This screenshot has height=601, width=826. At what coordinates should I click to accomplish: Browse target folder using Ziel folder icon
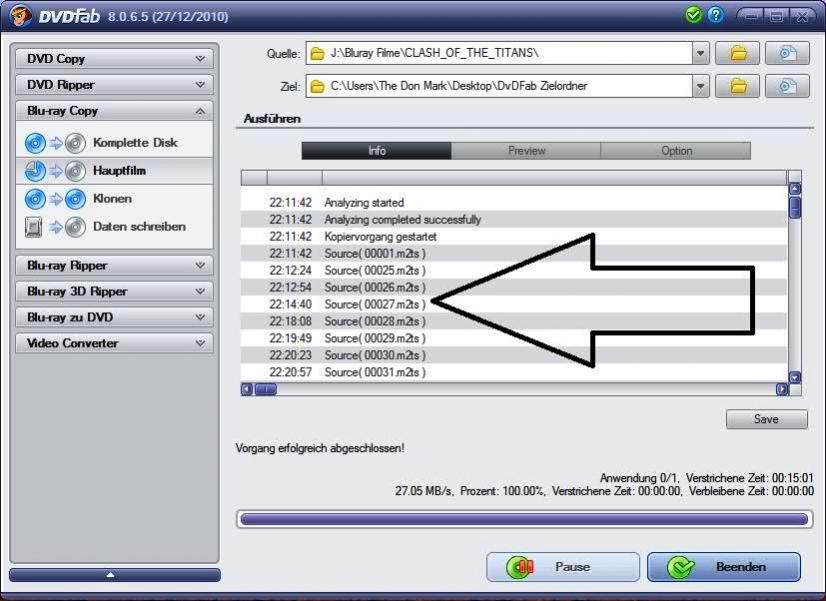[738, 86]
